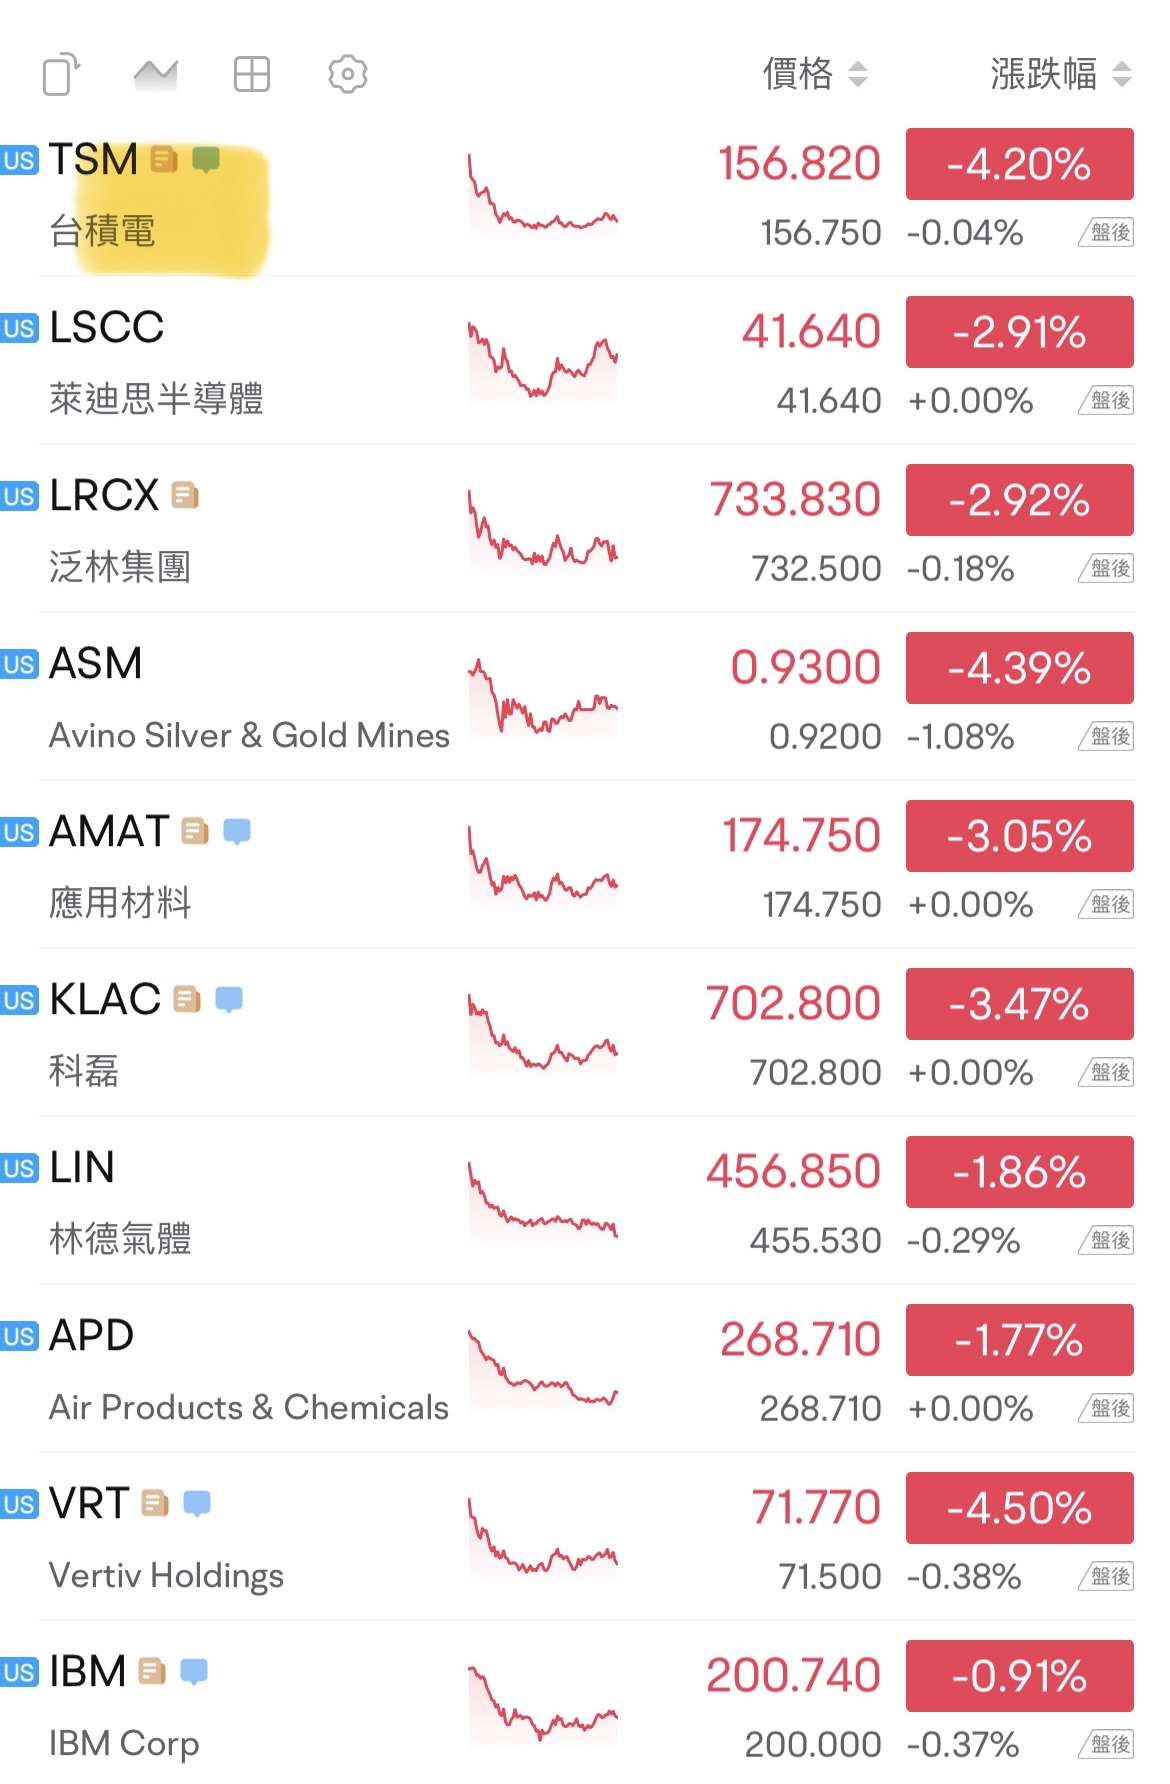The width and height of the screenshot is (1170, 1784).
Task: Toggle the mini chart display icon
Action: [156, 74]
